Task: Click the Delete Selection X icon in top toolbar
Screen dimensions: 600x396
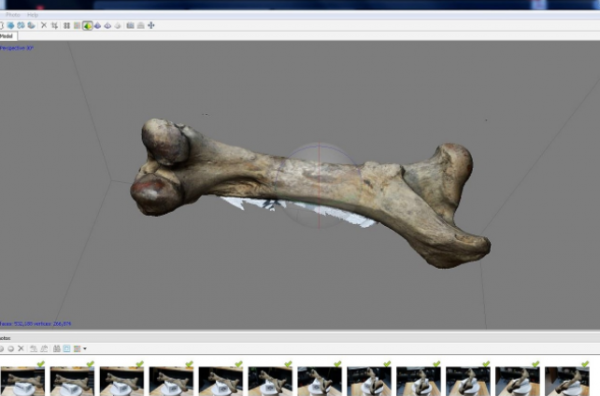Action: click(44, 25)
